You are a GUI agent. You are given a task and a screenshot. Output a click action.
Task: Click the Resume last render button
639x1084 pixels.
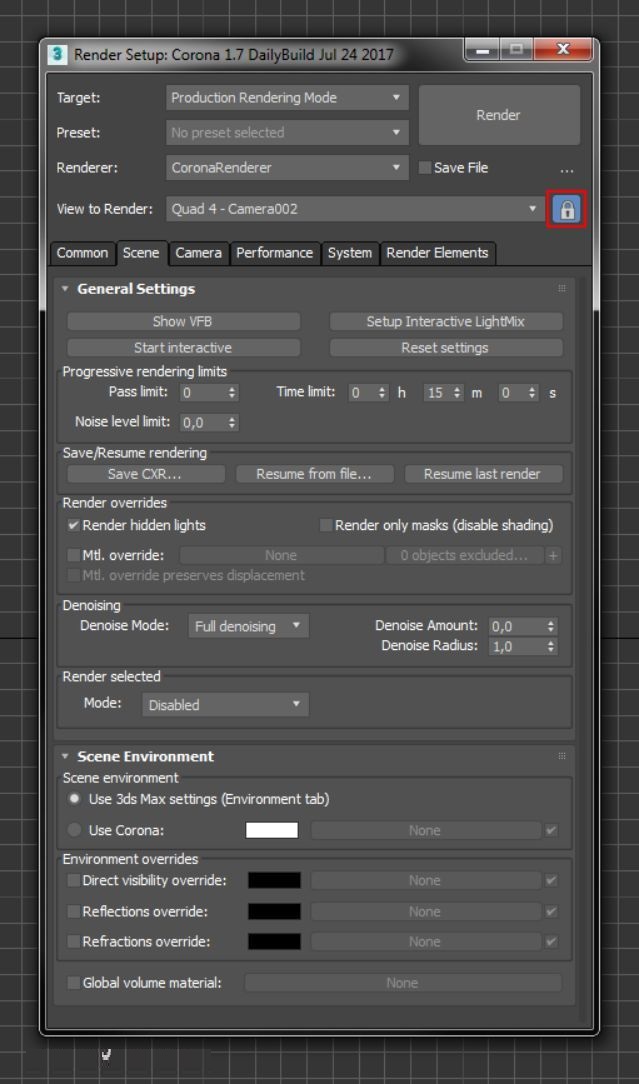[x=483, y=474]
